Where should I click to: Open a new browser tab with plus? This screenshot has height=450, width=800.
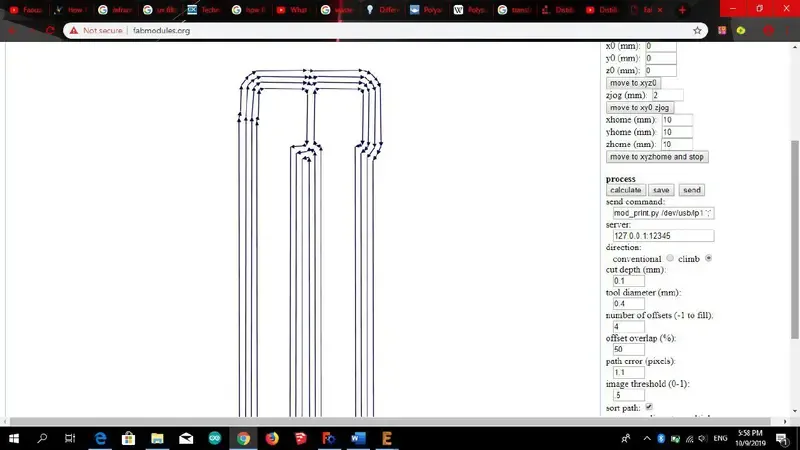pyautogui.click(x=682, y=10)
